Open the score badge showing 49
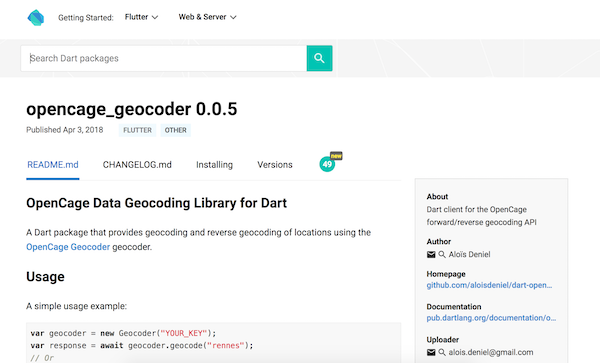Image resolution: width=600 pixels, height=363 pixels. 328,164
